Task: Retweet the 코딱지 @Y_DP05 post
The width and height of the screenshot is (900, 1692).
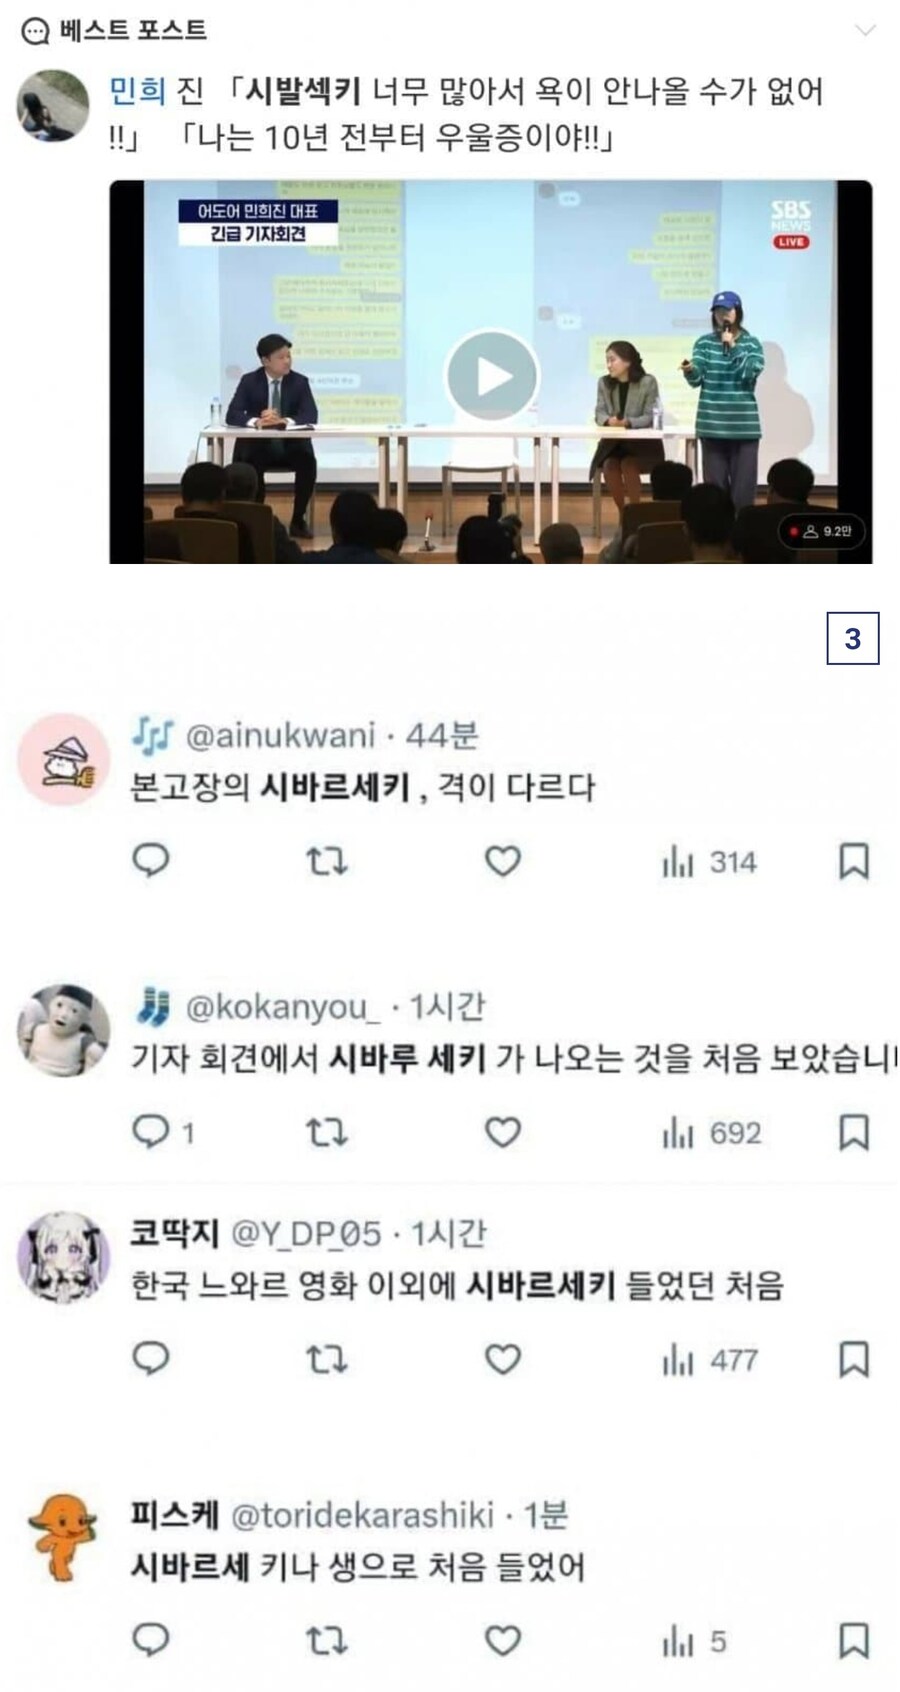Action: (326, 1359)
